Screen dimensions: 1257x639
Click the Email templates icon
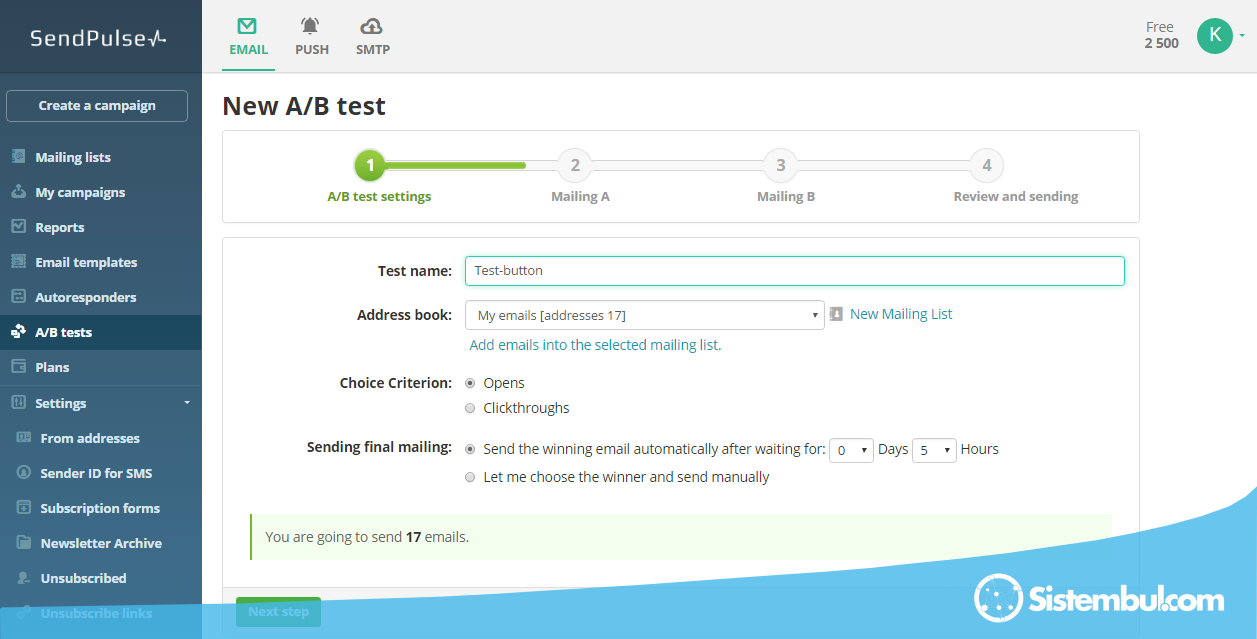(x=18, y=262)
